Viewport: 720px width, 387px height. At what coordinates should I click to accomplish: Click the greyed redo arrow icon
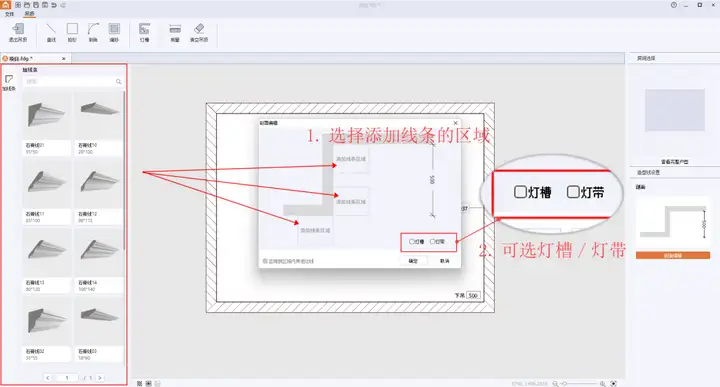pos(63,5)
